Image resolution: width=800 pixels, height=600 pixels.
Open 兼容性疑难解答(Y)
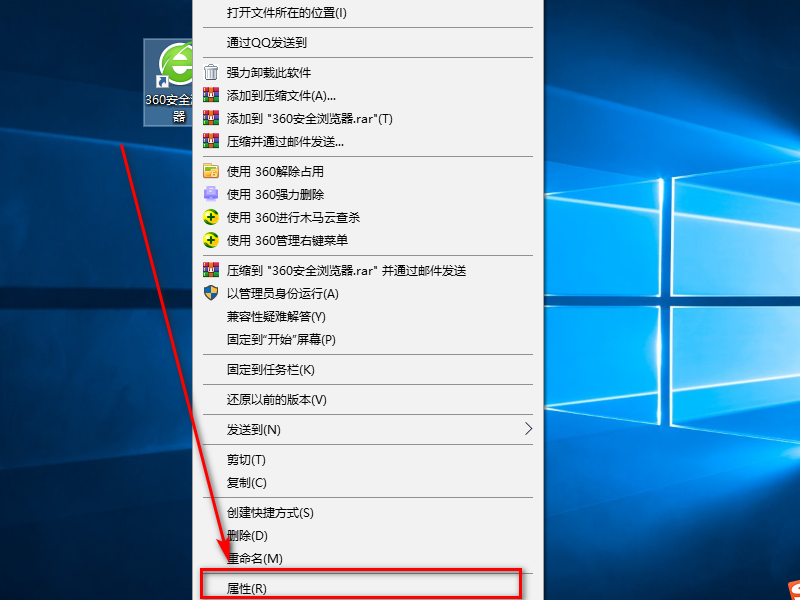tap(368, 316)
